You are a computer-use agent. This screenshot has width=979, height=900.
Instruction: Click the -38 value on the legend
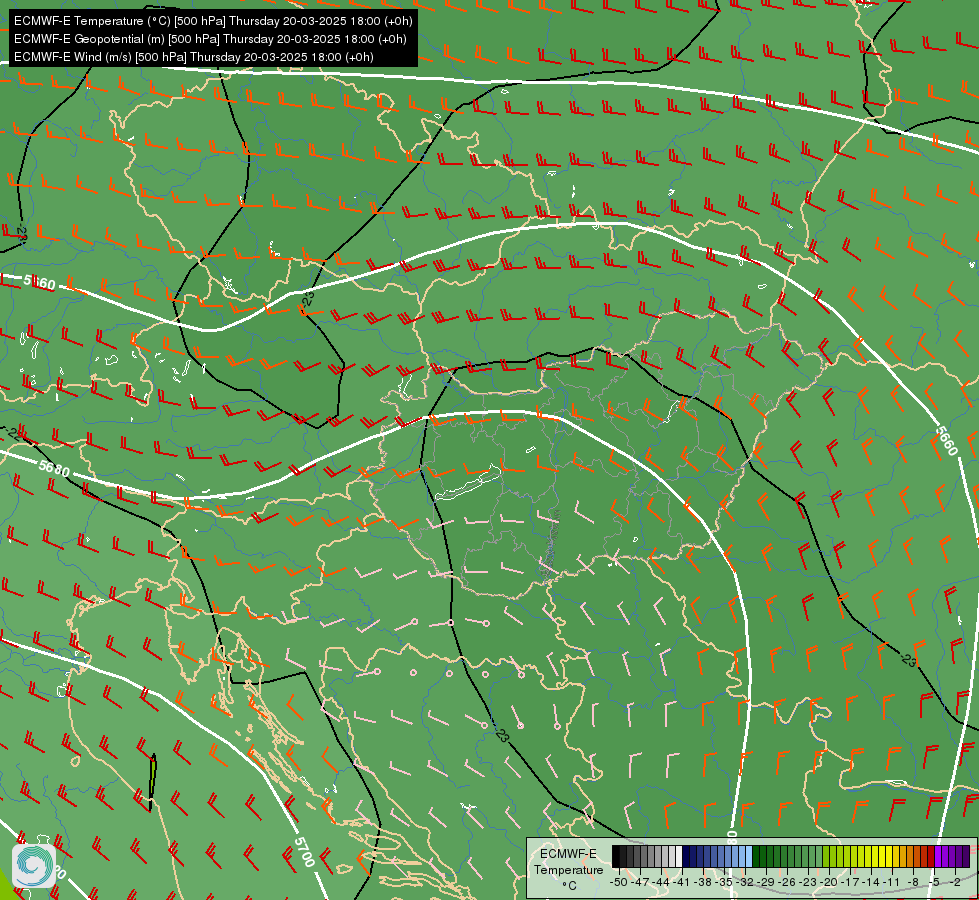click(702, 882)
